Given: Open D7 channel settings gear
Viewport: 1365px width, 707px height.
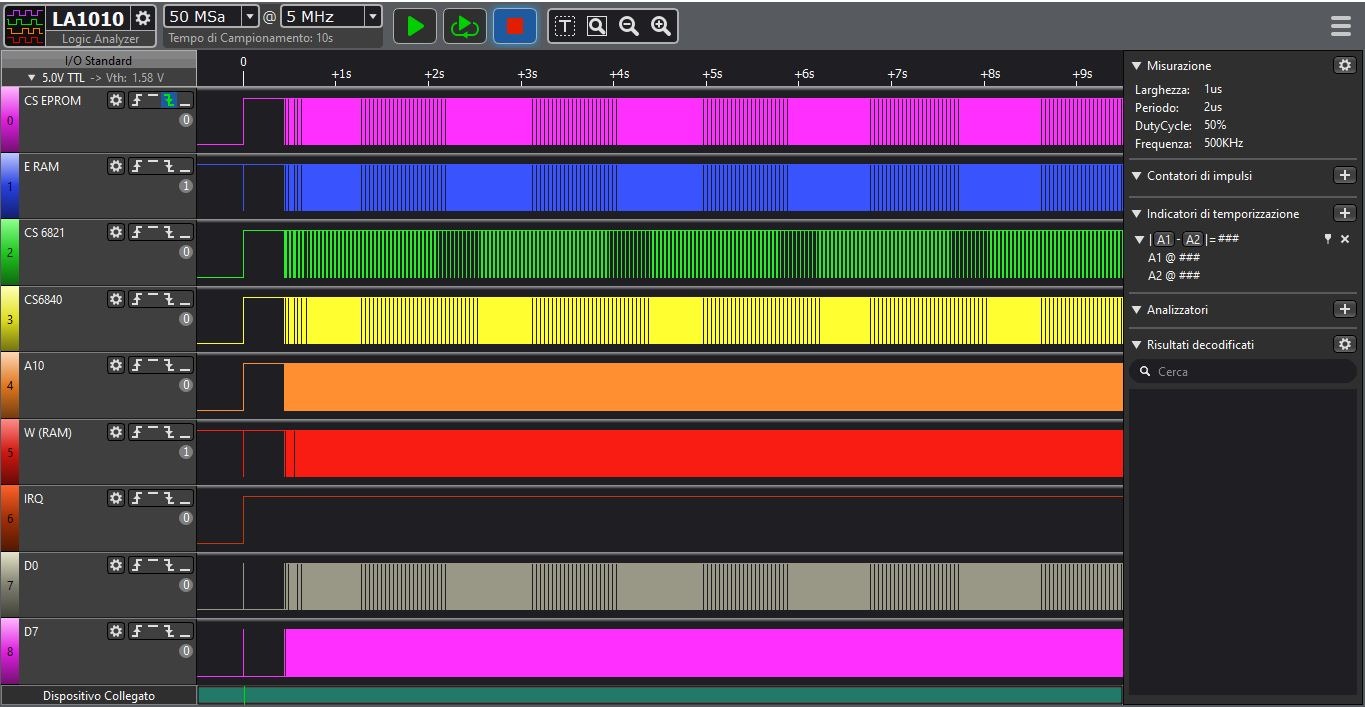Looking at the screenshot, I should point(116,631).
